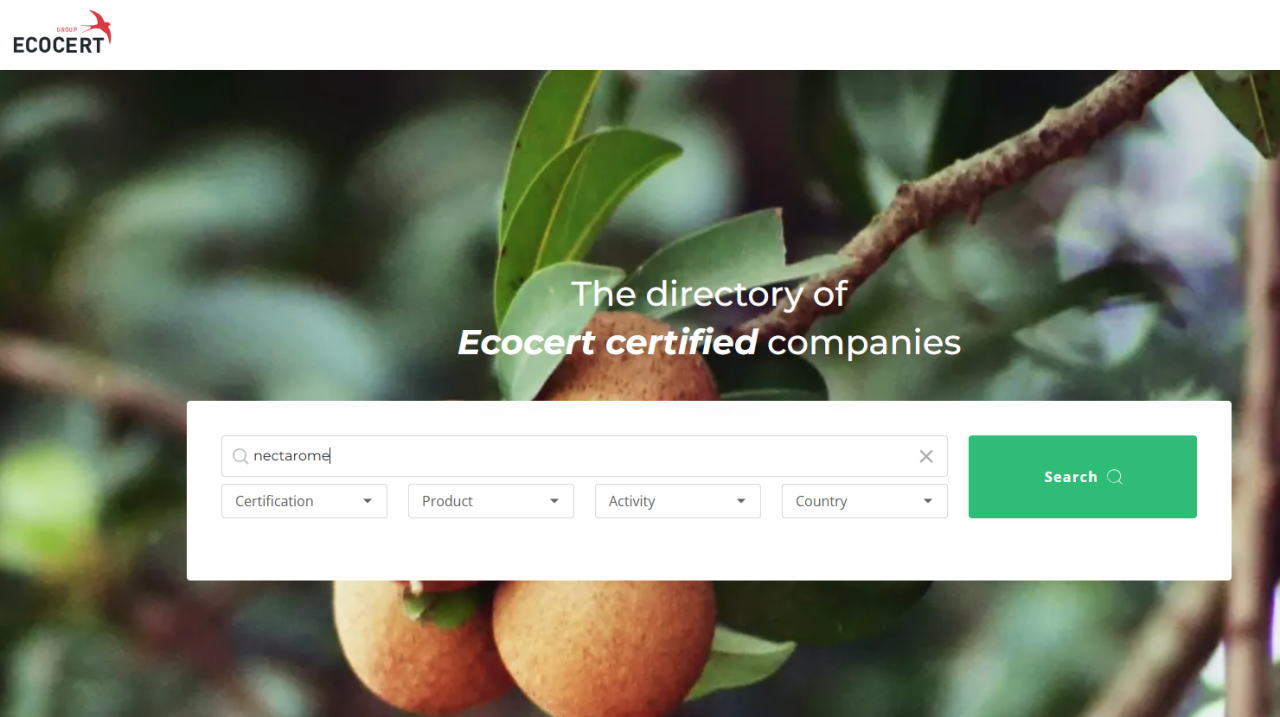The height and width of the screenshot is (717, 1280).
Task: Click the word 'companies' in the heading
Action: pos(864,343)
